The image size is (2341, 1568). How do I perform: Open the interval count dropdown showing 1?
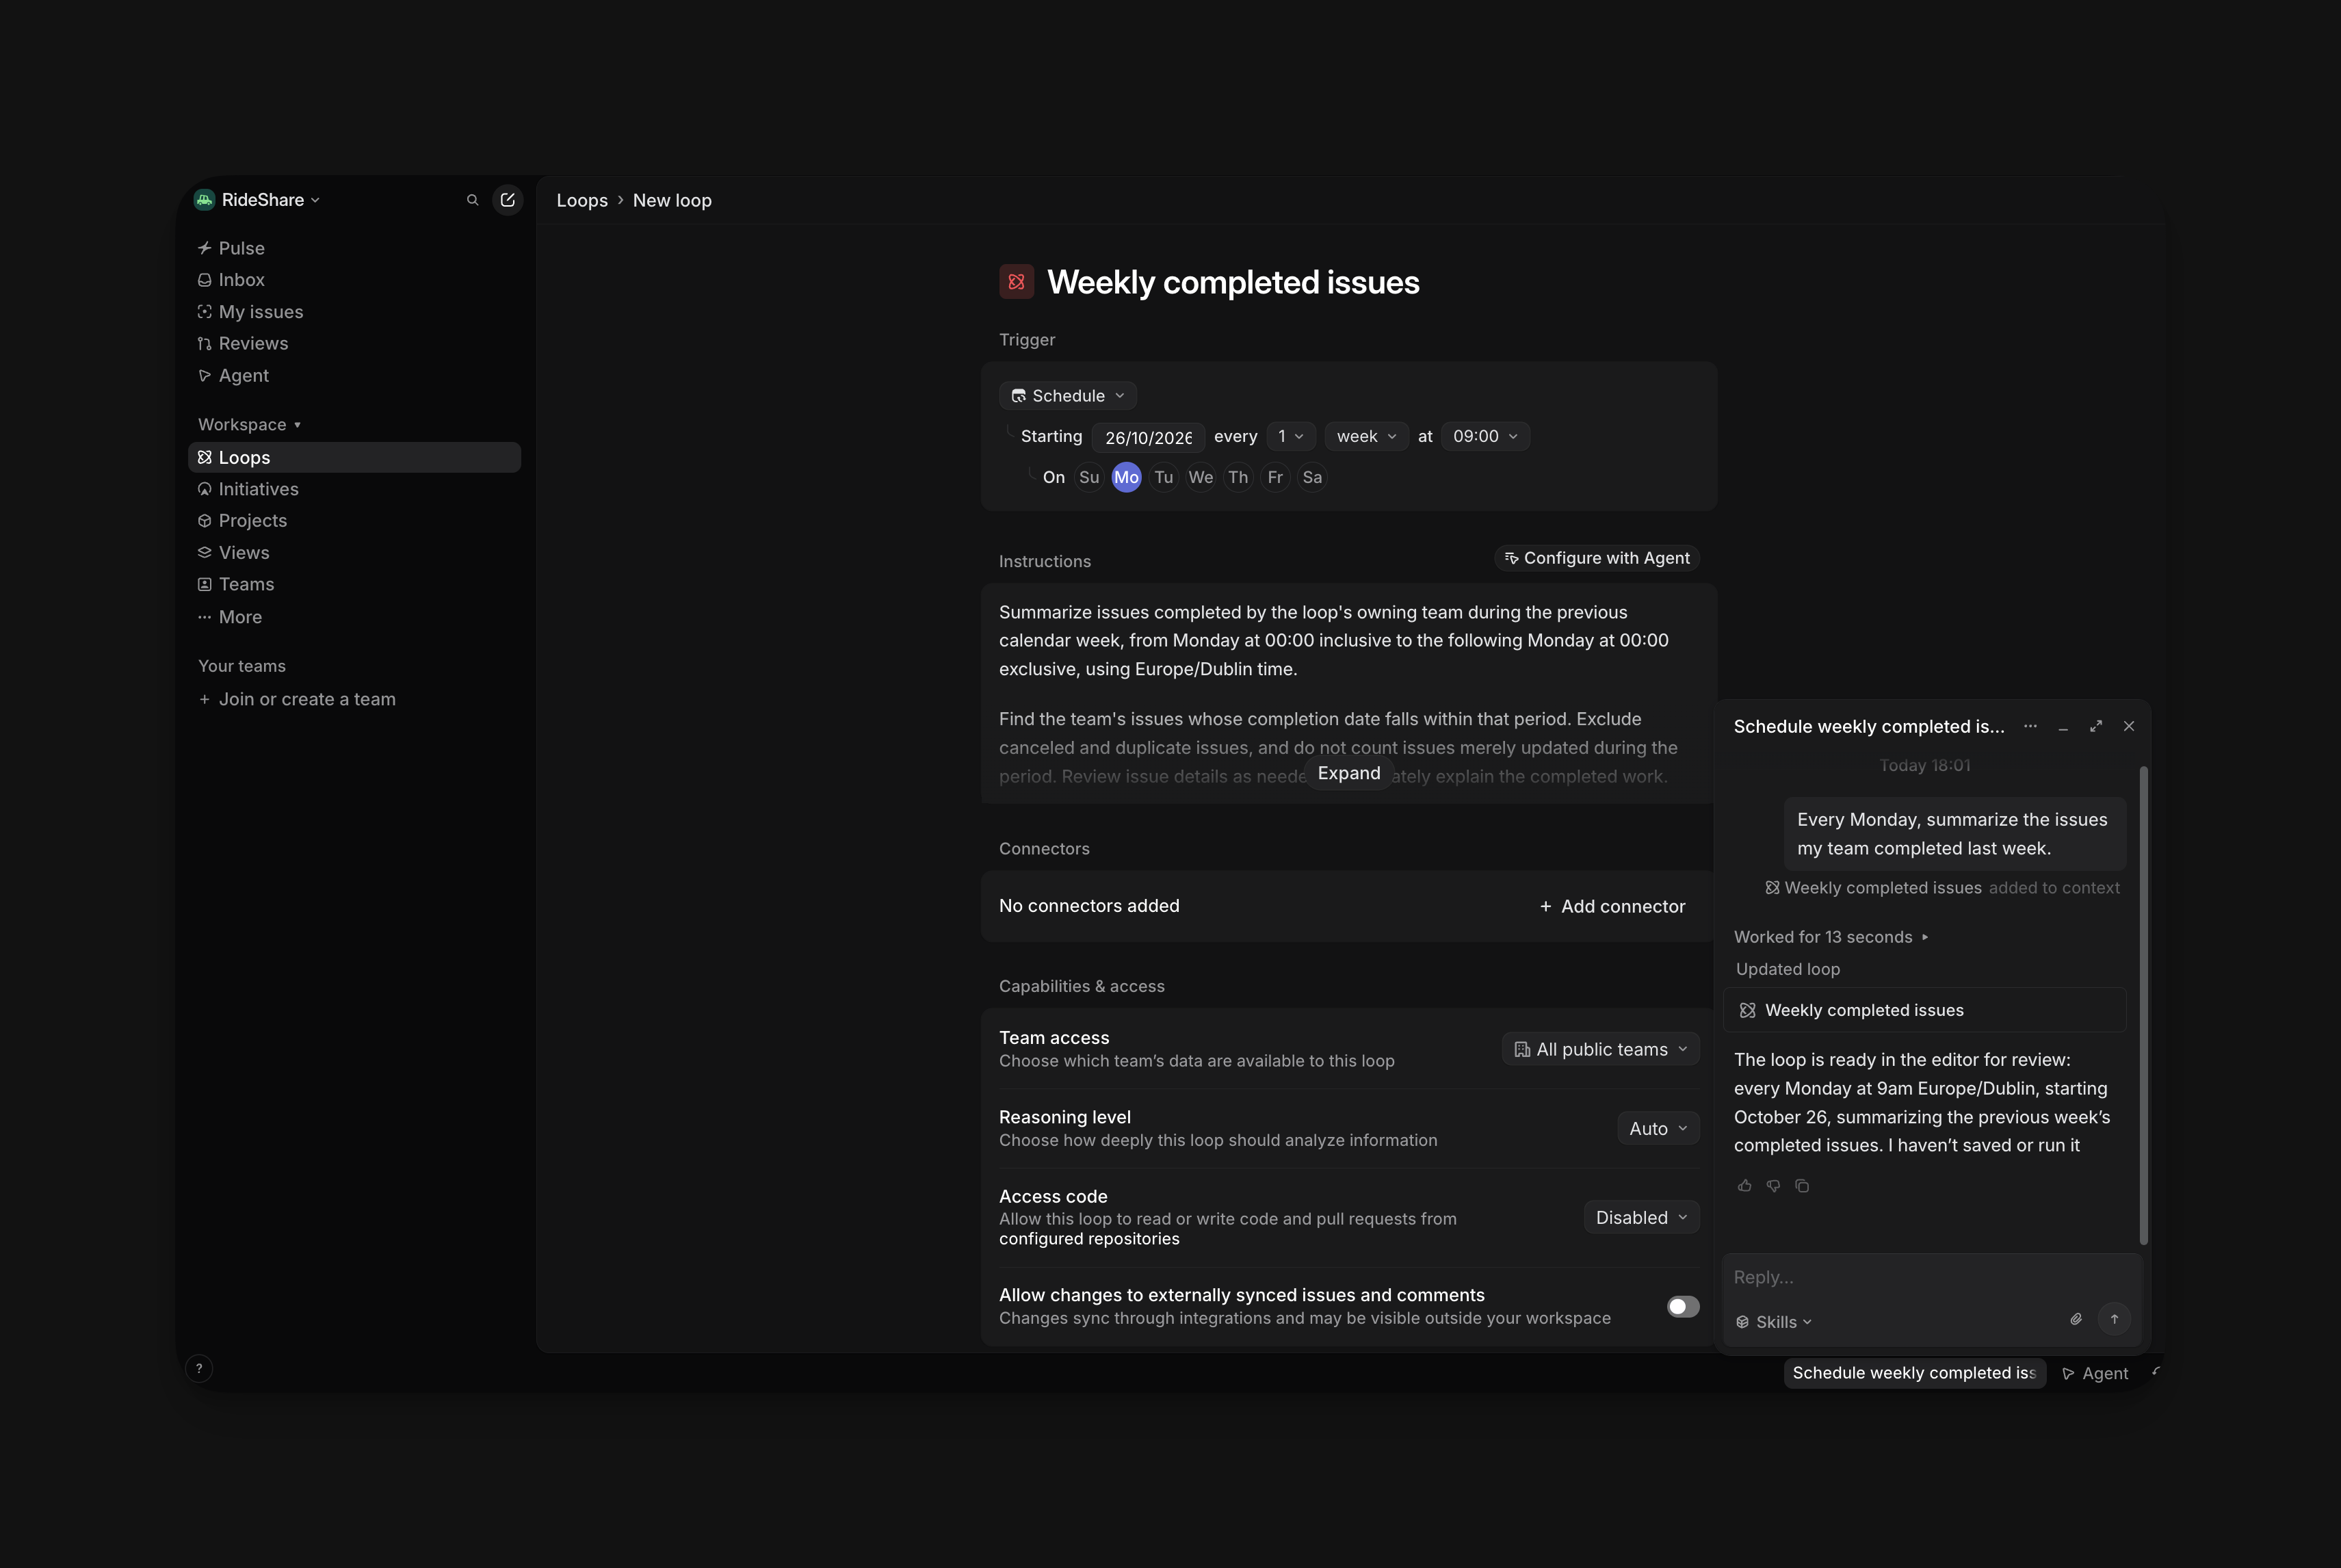coord(1291,437)
